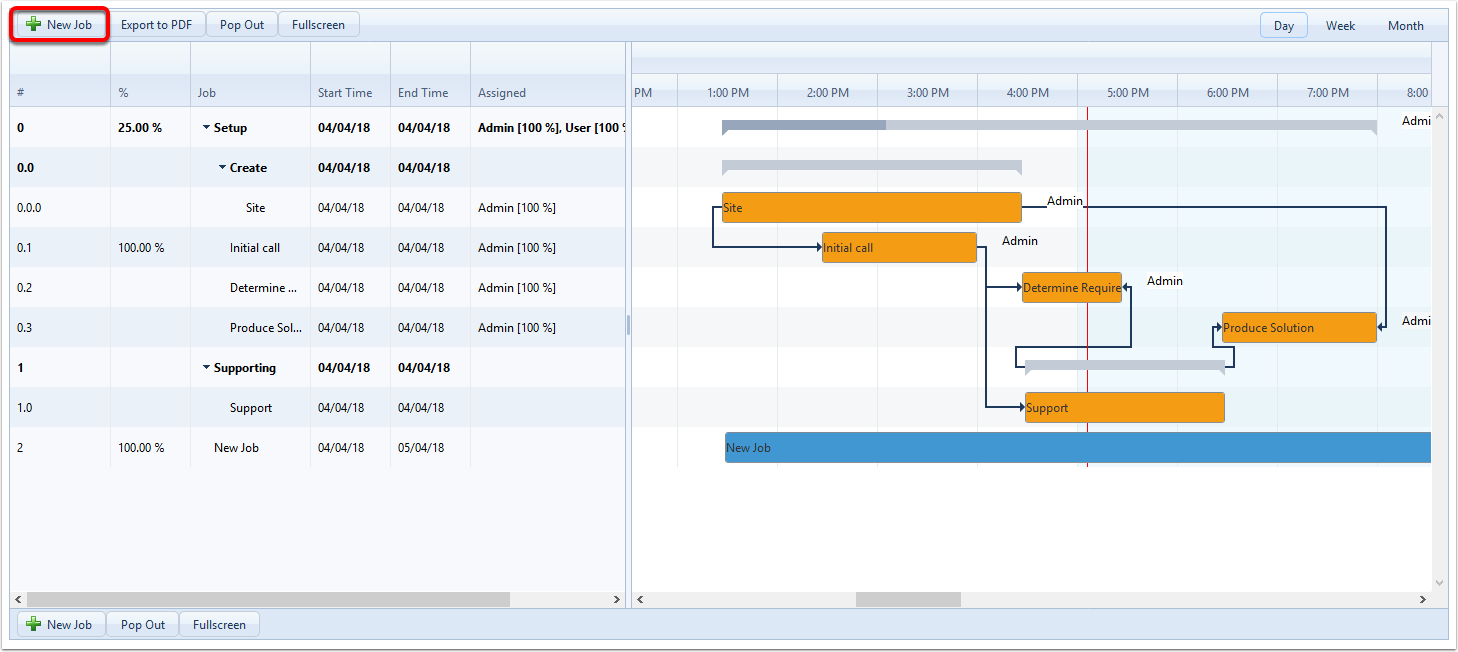Screen dimensions: 1458x652
Task: Select the Initial call row in job list
Action: point(318,248)
